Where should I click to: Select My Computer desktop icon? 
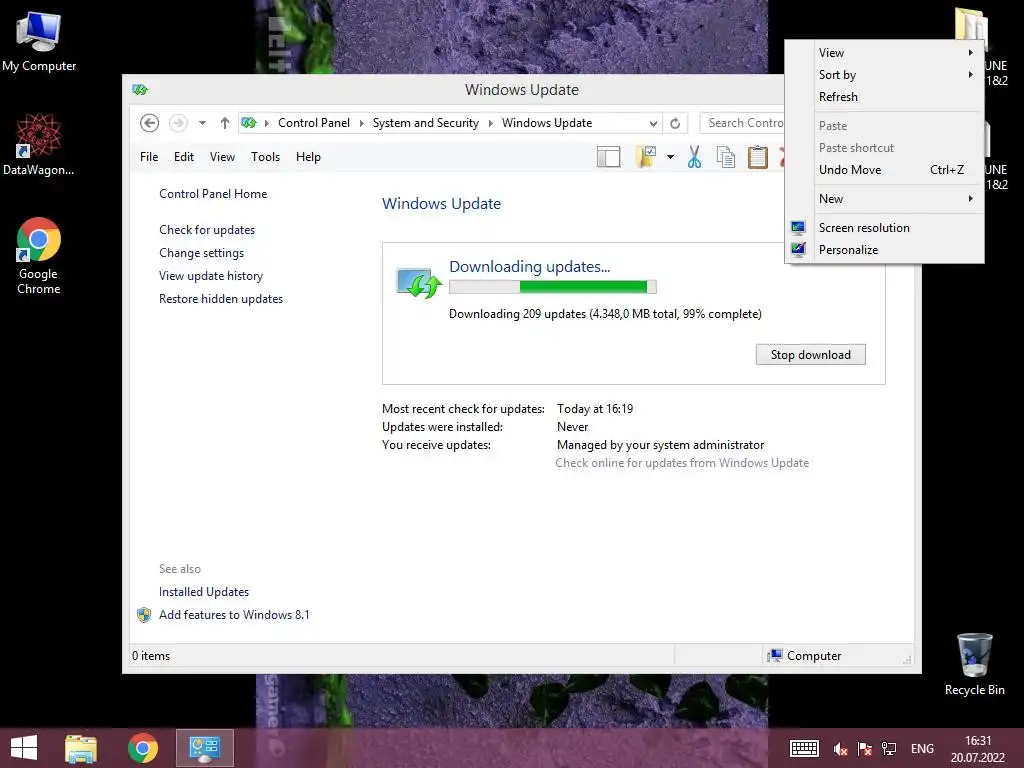(x=39, y=41)
